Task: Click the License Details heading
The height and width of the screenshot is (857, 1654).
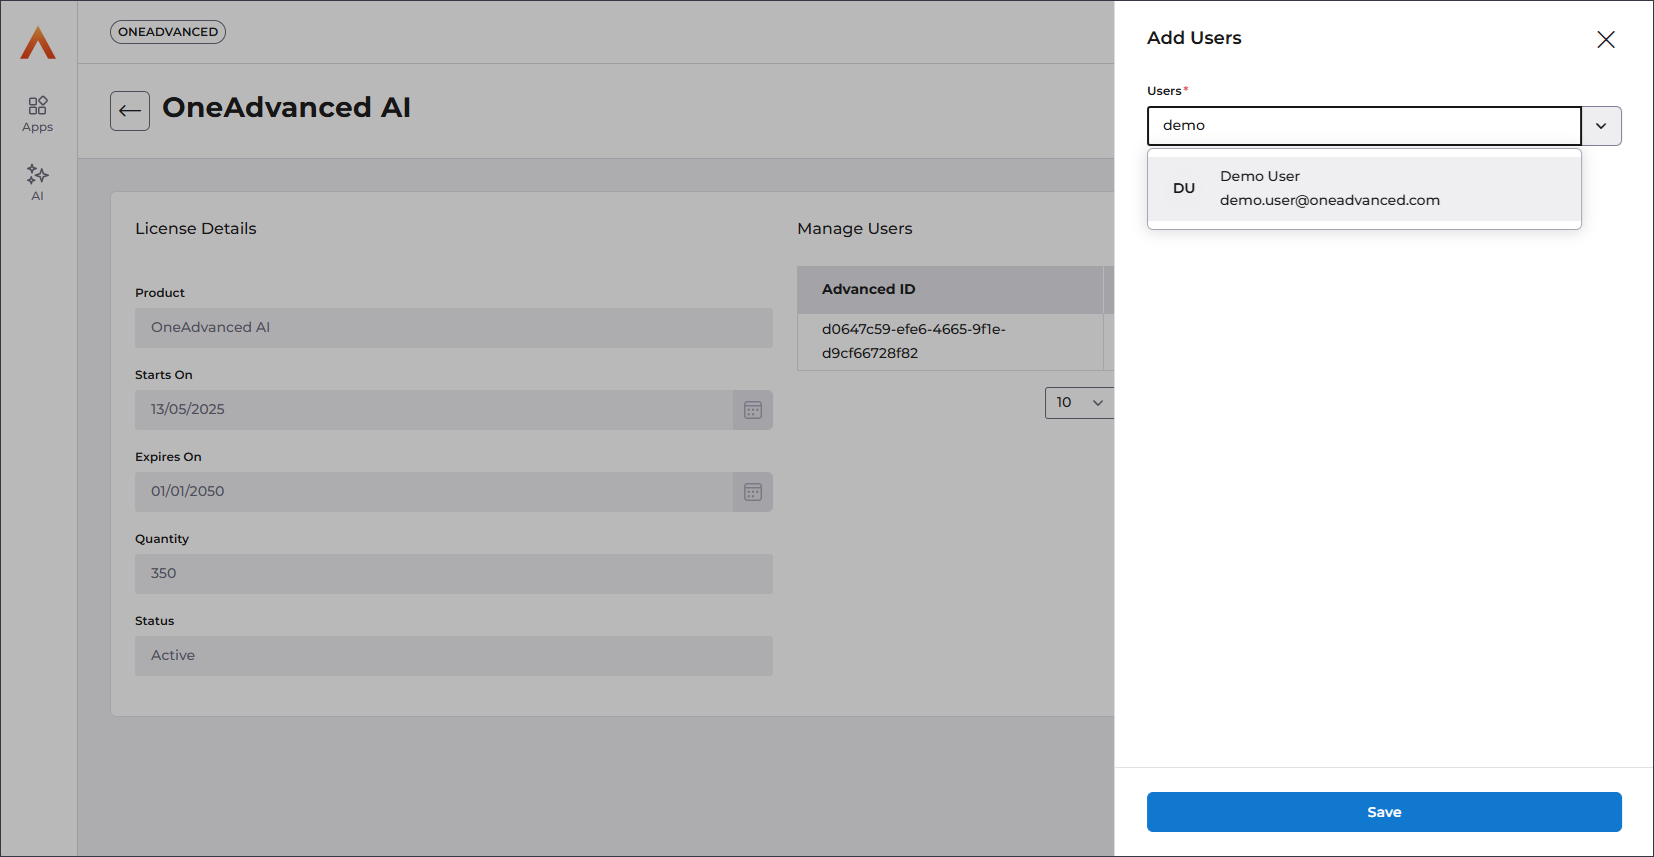Action: click(x=196, y=229)
